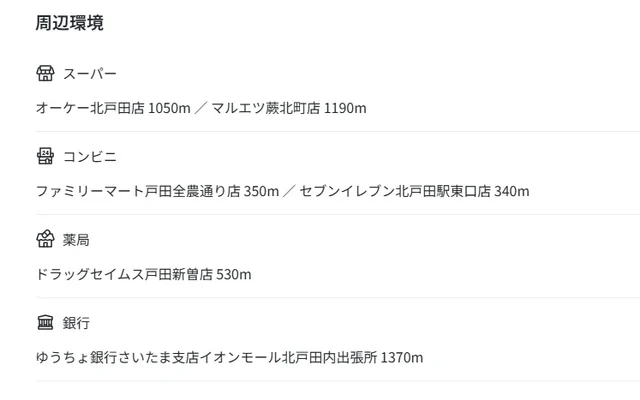Image resolution: width=640 pixels, height=400 pixels.
Task: Select the 薬局 category label
Action: (x=77, y=240)
